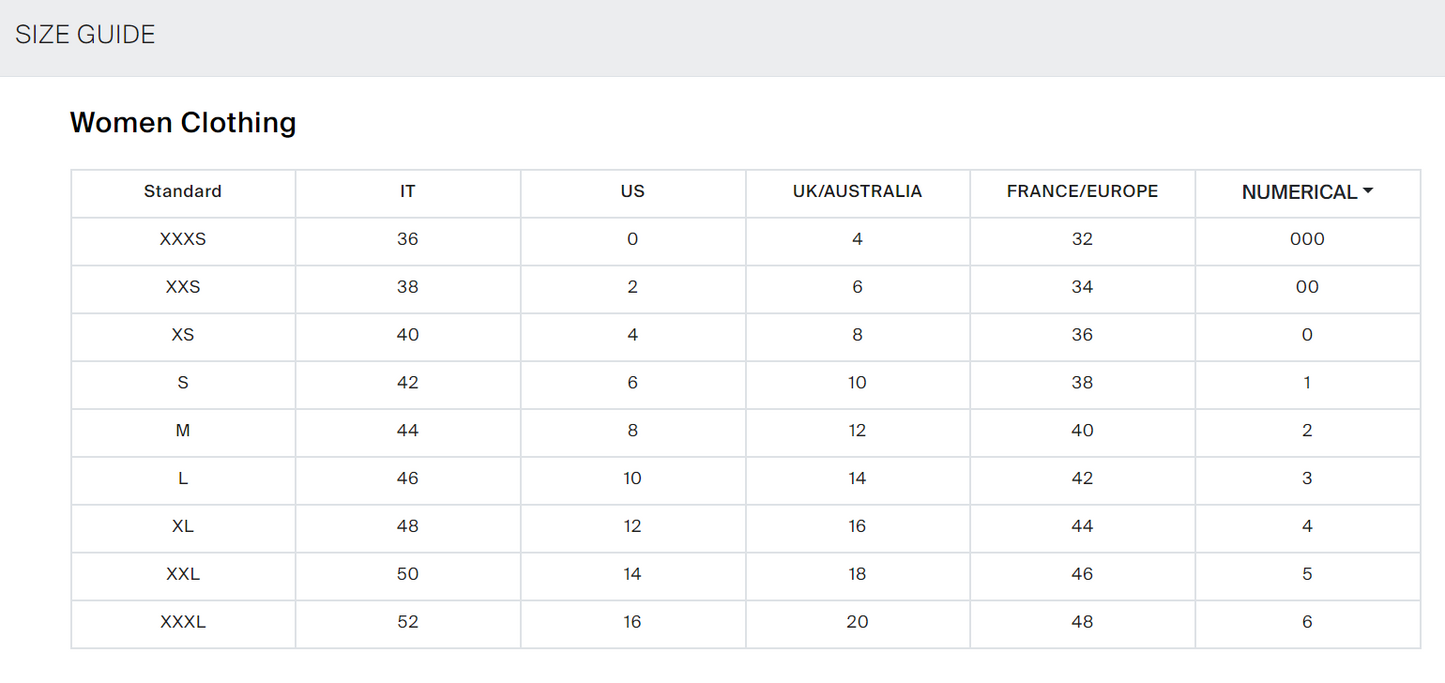The height and width of the screenshot is (683, 1445).
Task: Select the XS size cell
Action: [x=183, y=335]
